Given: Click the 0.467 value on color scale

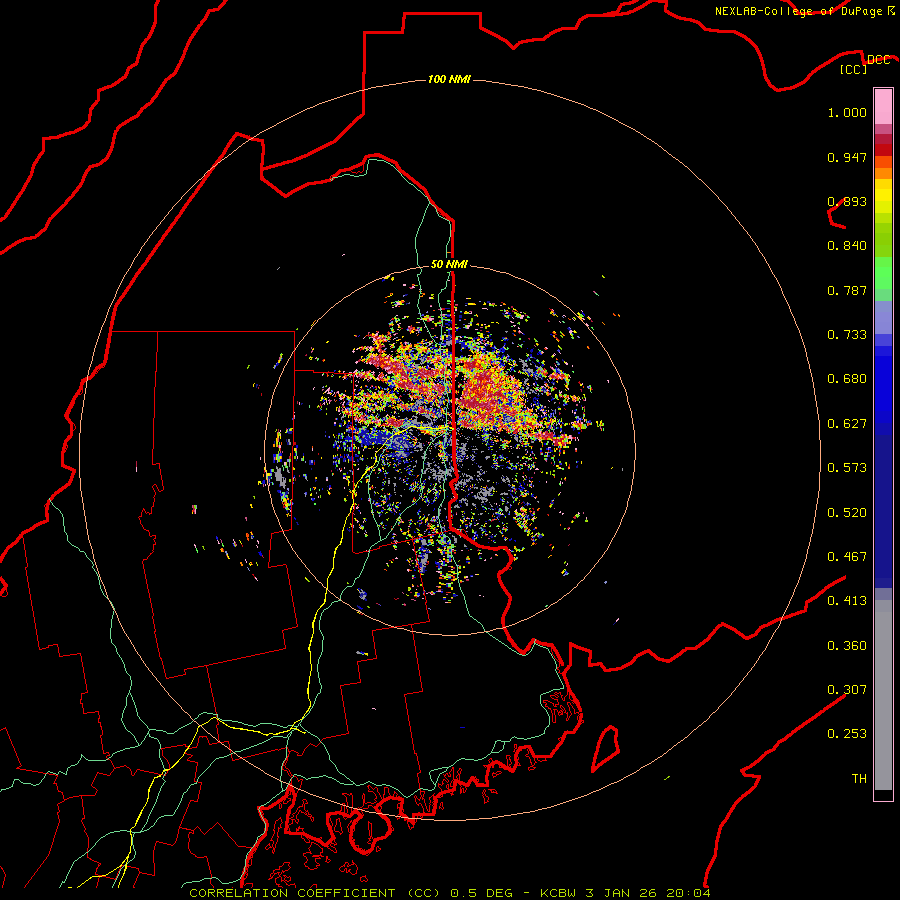Looking at the screenshot, I should 847,557.
